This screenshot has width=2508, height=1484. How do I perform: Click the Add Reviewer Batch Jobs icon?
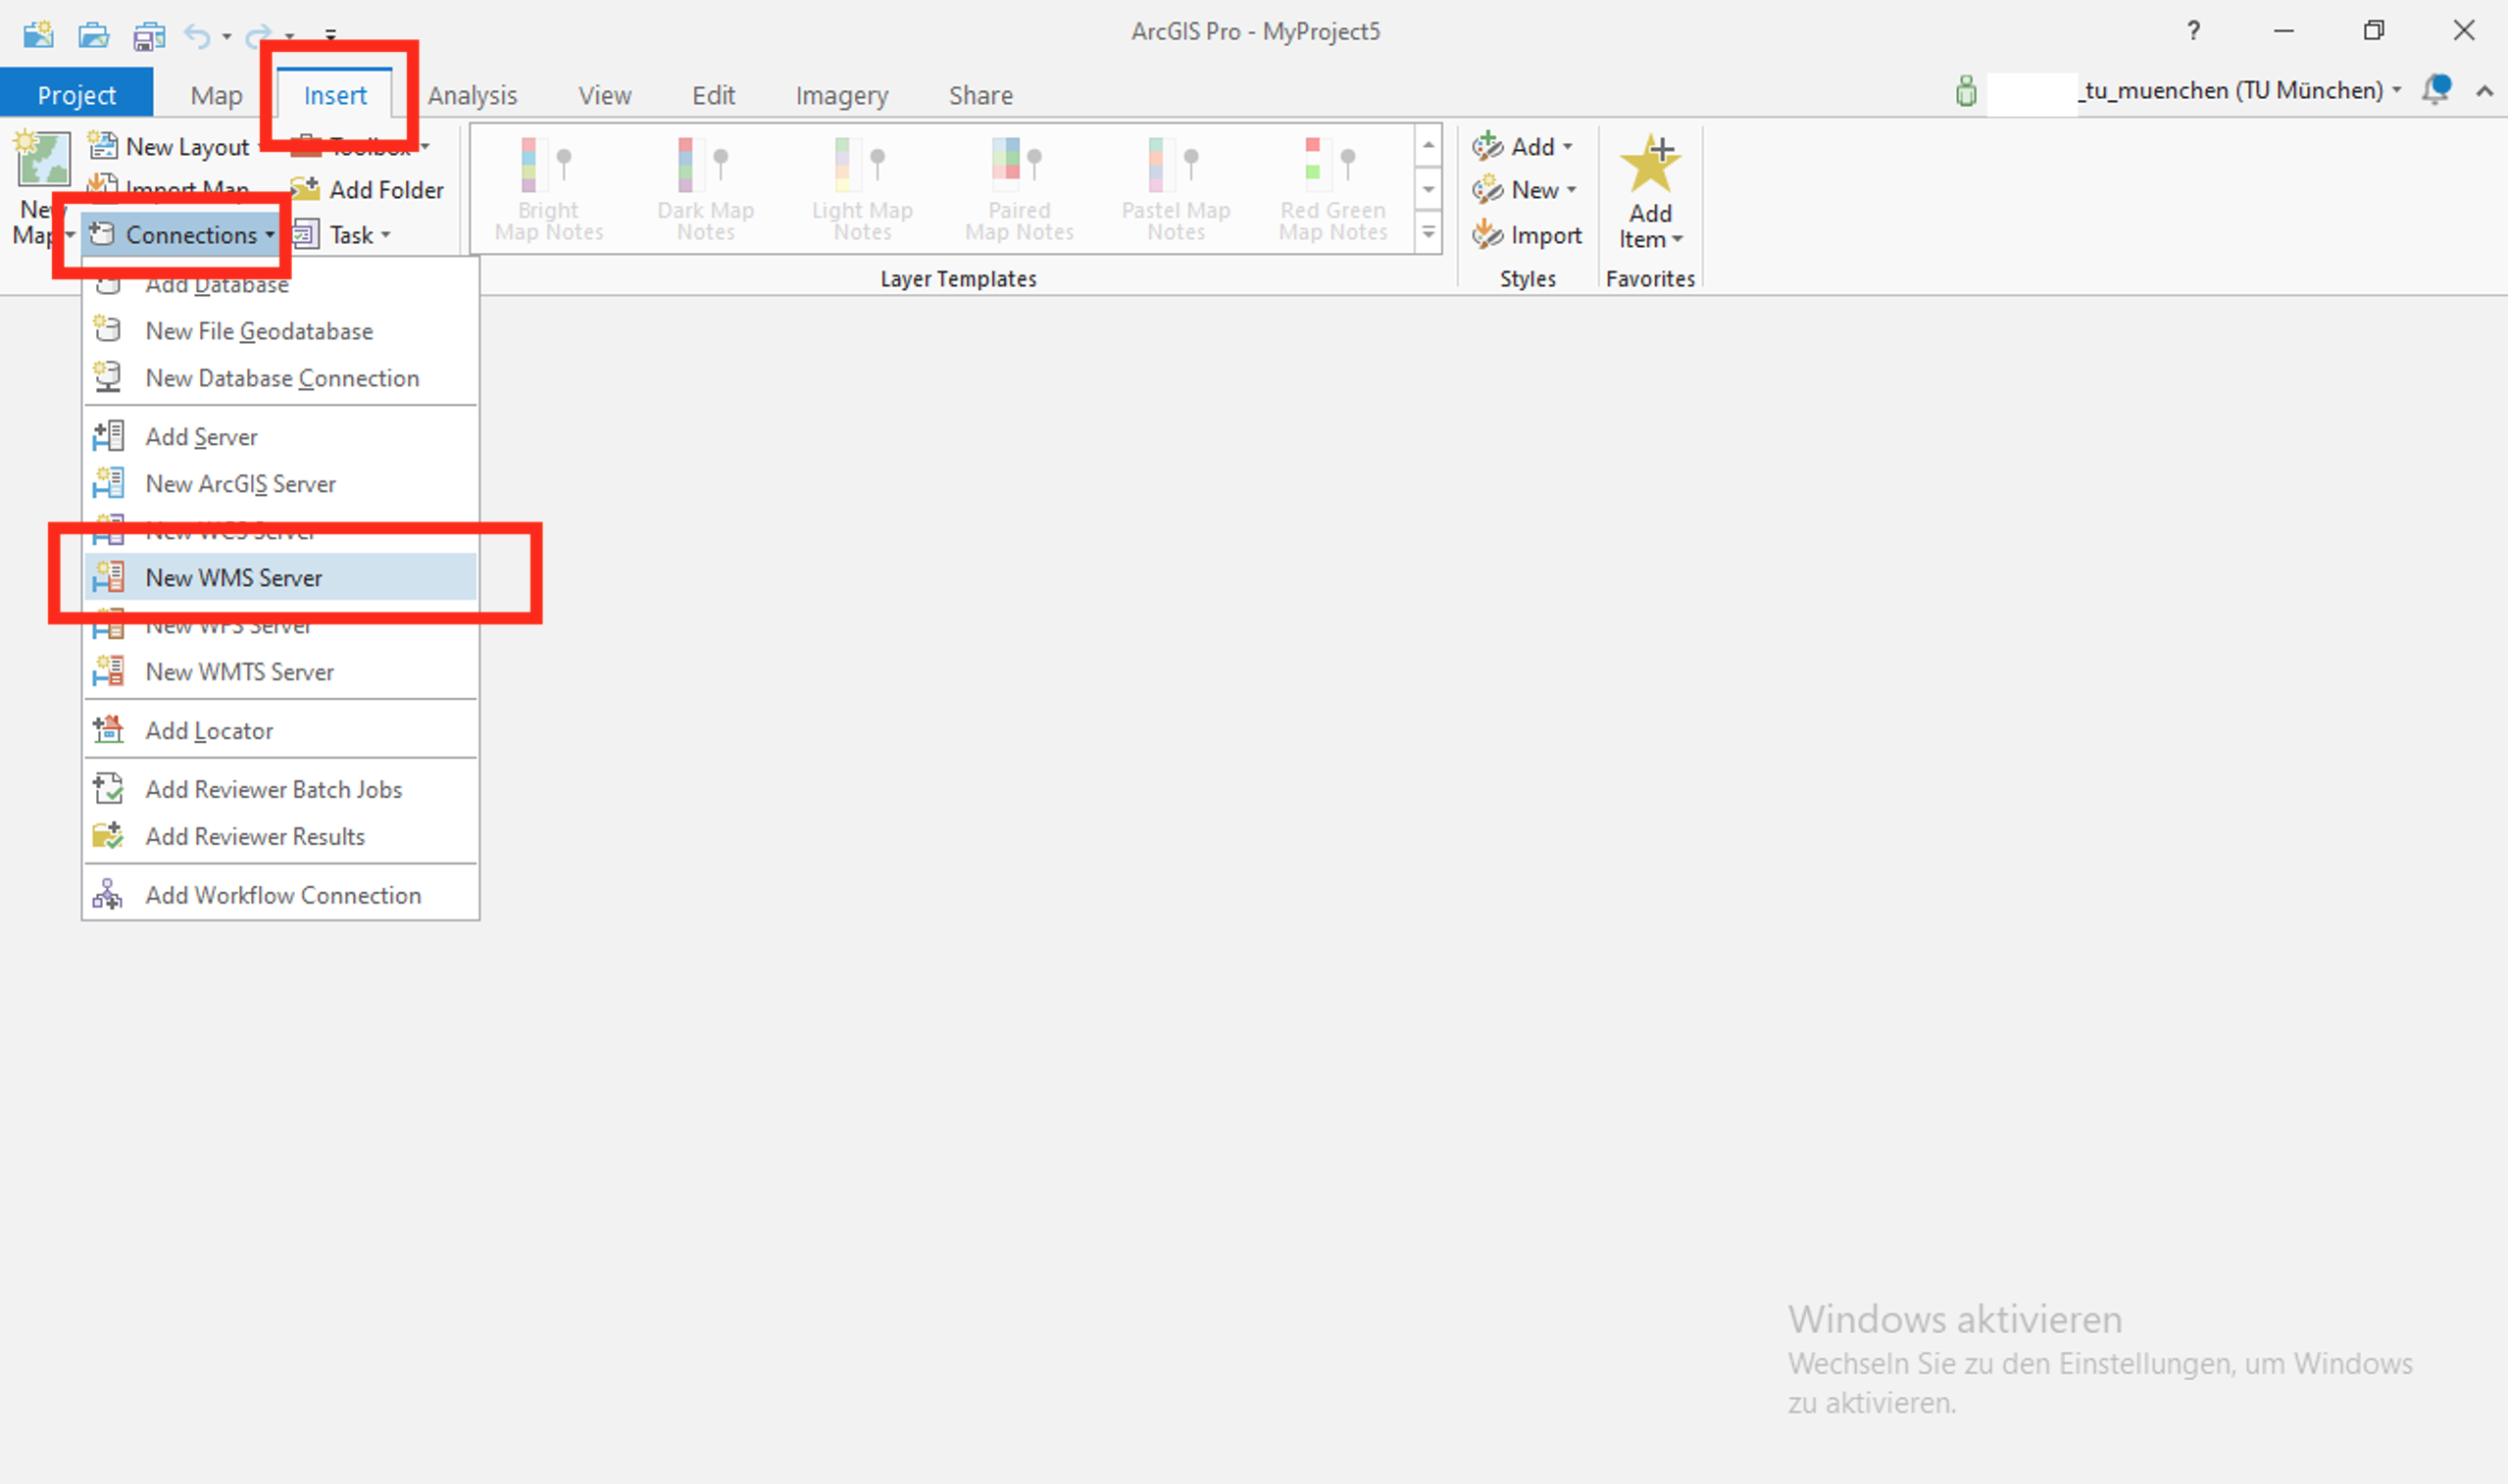click(108, 789)
